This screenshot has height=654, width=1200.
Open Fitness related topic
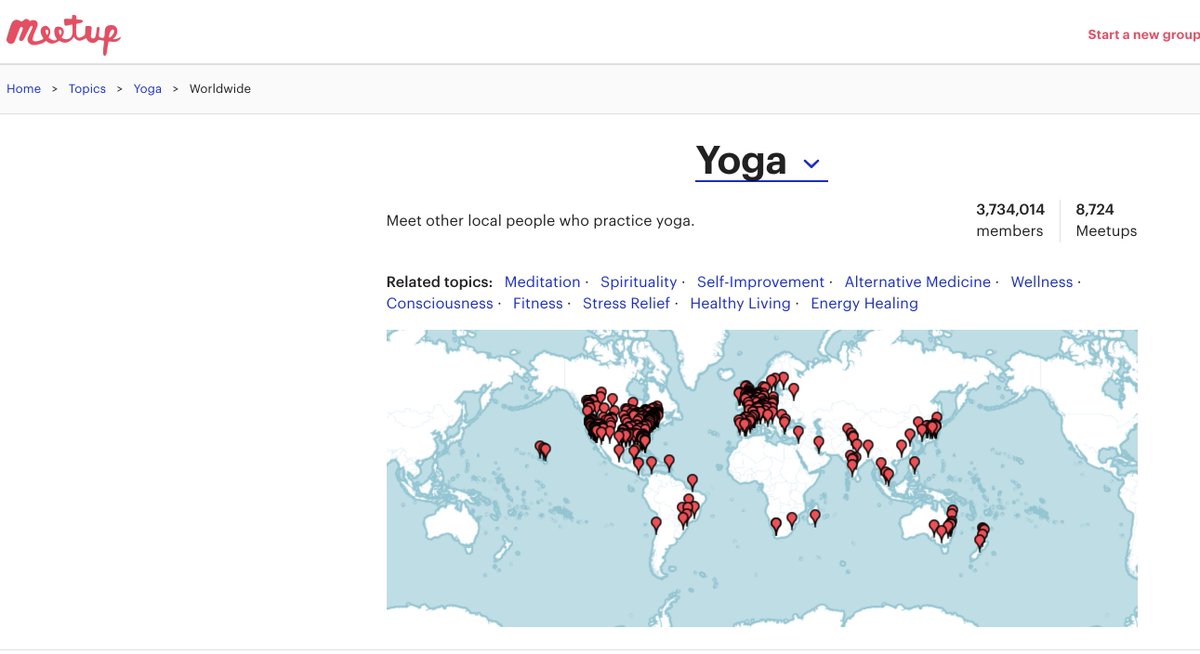[x=538, y=303]
